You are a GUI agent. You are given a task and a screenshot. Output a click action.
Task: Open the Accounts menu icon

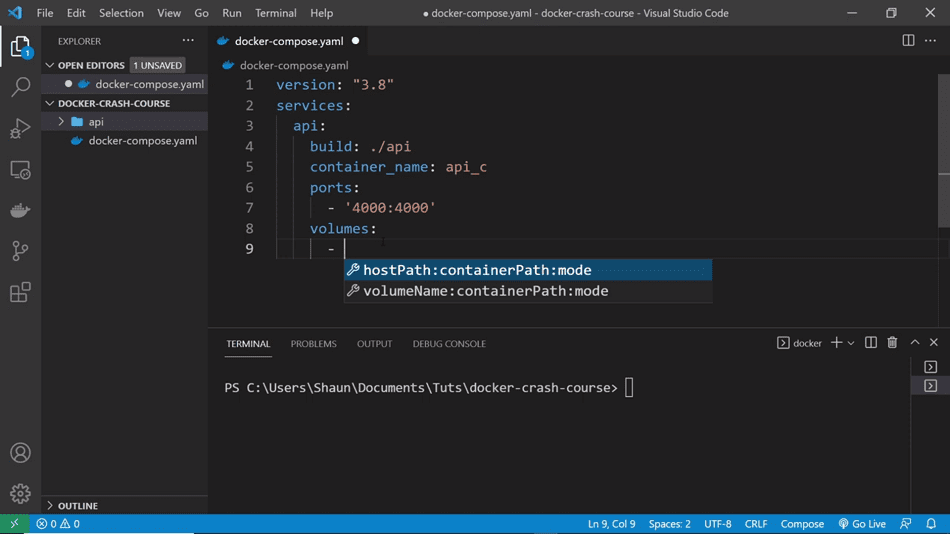click(x=20, y=453)
